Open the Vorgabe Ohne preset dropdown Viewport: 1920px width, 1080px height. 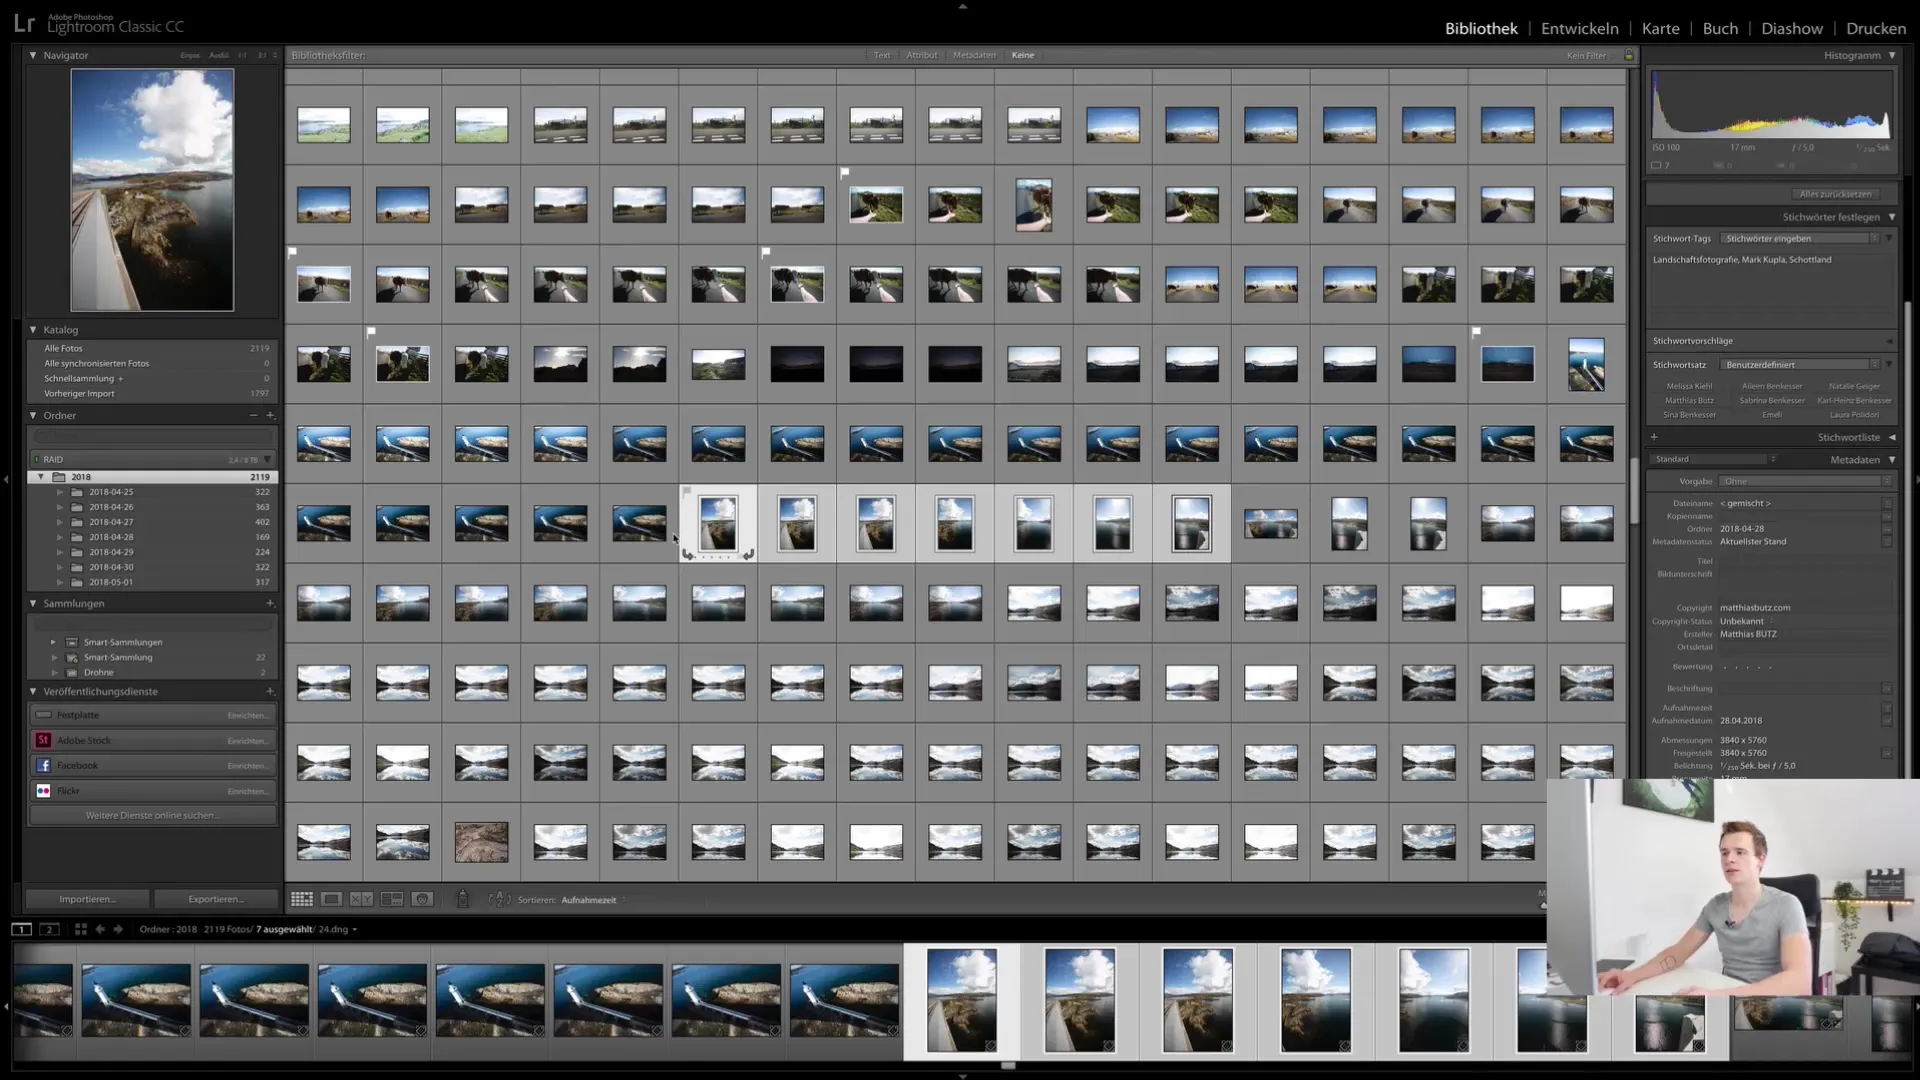1806,481
